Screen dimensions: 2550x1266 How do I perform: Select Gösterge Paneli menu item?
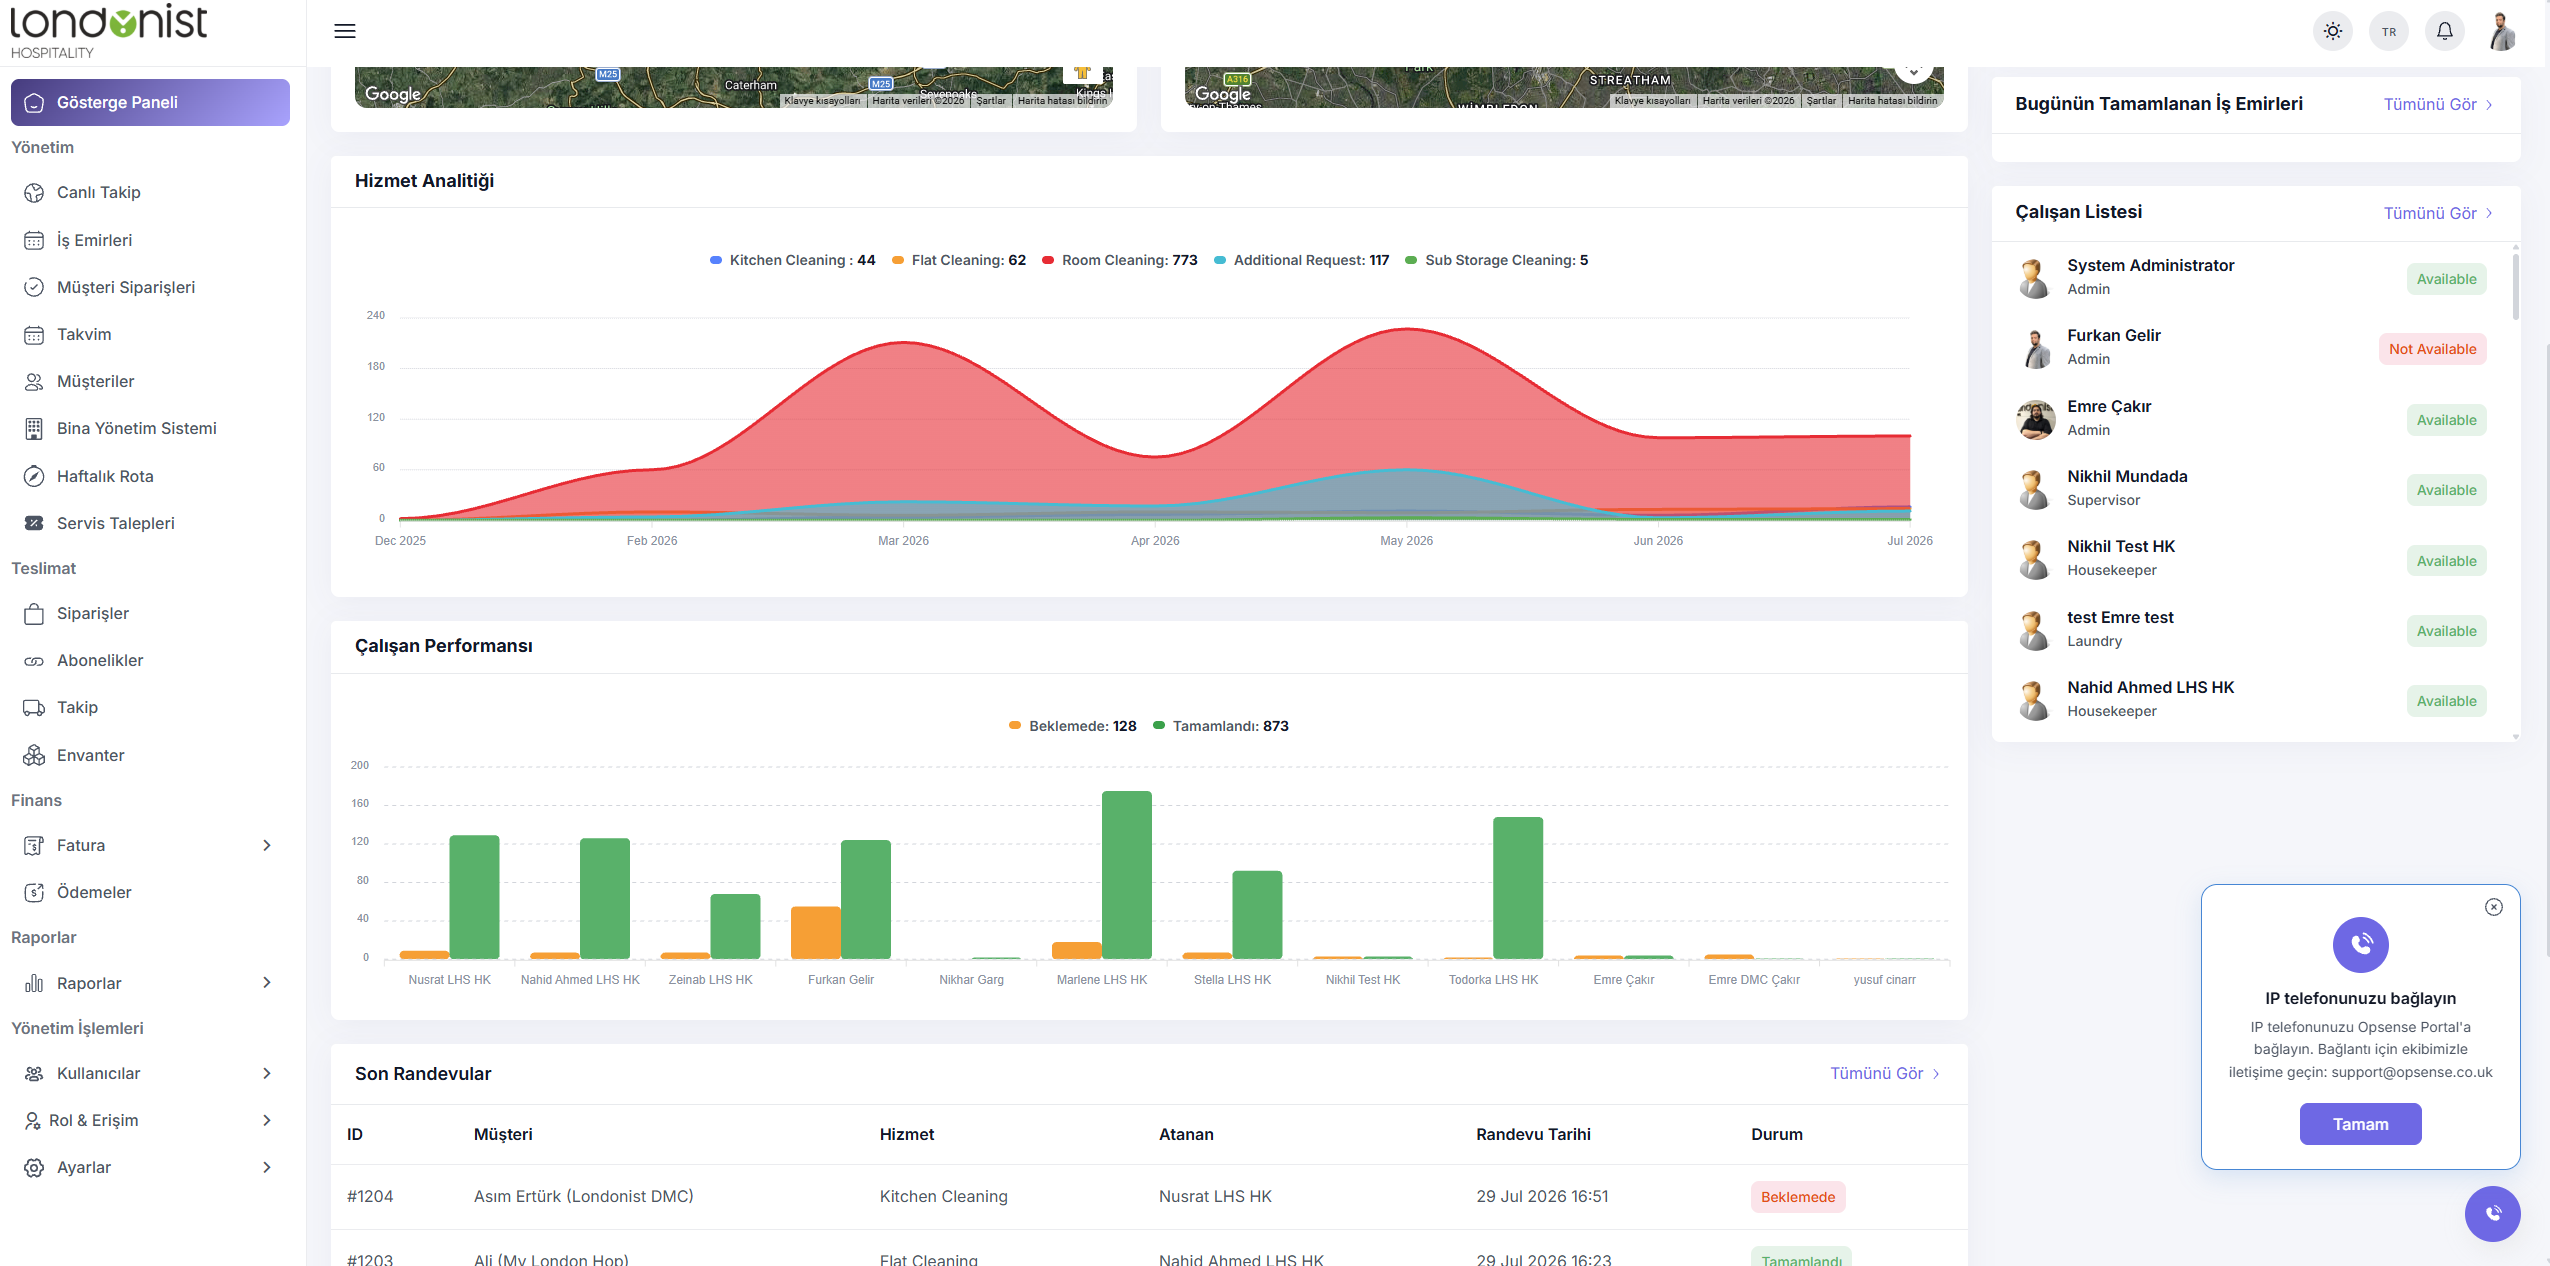[150, 102]
